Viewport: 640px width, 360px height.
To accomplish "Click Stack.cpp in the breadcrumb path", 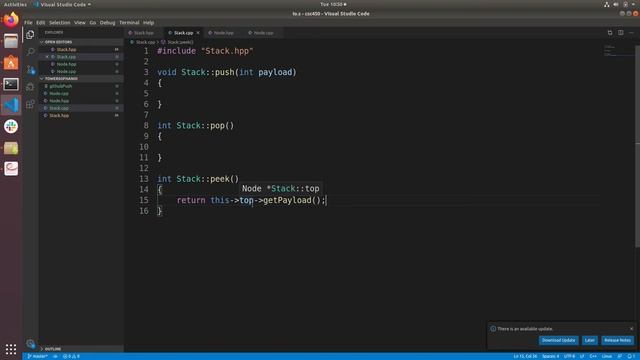I will 145,42.
